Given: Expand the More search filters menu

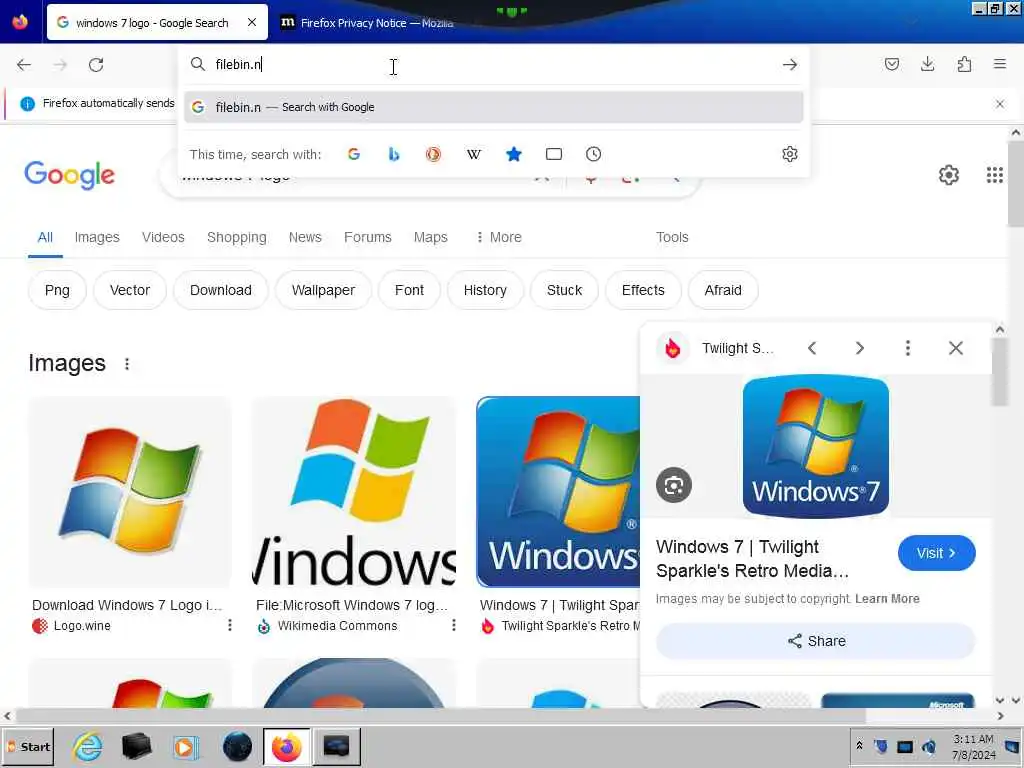Looking at the screenshot, I should (498, 237).
